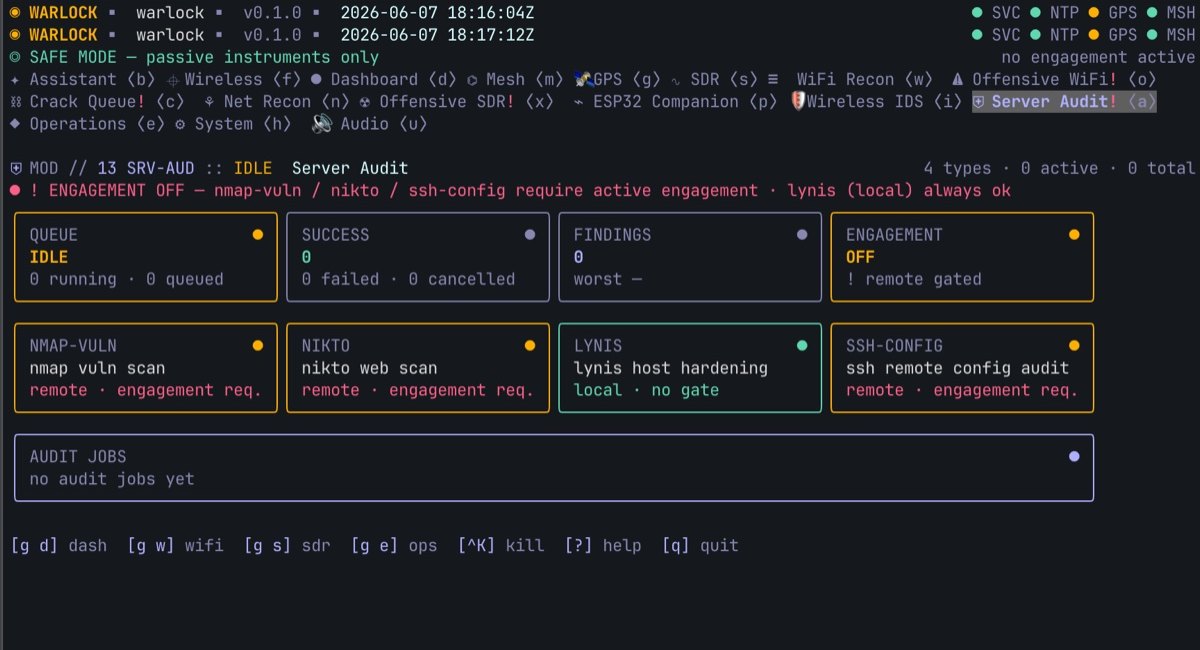Click the status dot in AUDIT JOBS panel
The height and width of the screenshot is (650, 1200).
[x=1074, y=456]
